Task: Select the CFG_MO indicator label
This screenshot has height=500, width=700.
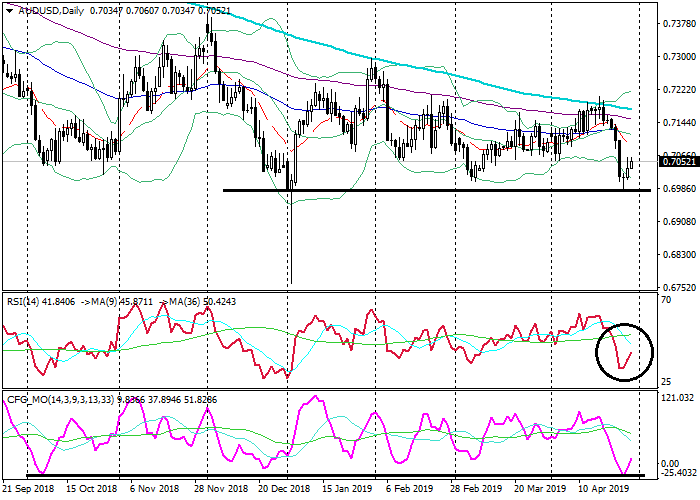Action: 26,399
